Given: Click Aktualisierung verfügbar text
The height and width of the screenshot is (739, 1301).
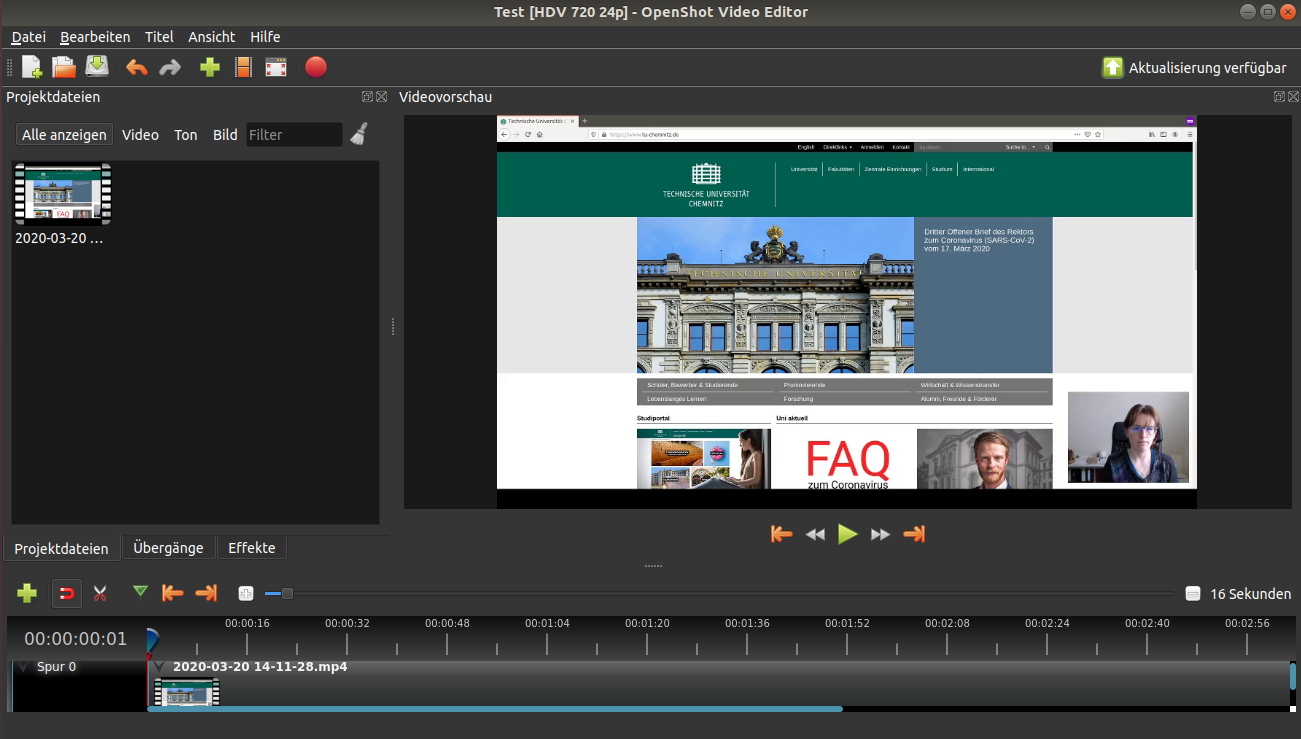Looking at the screenshot, I should pyautogui.click(x=1207, y=68).
